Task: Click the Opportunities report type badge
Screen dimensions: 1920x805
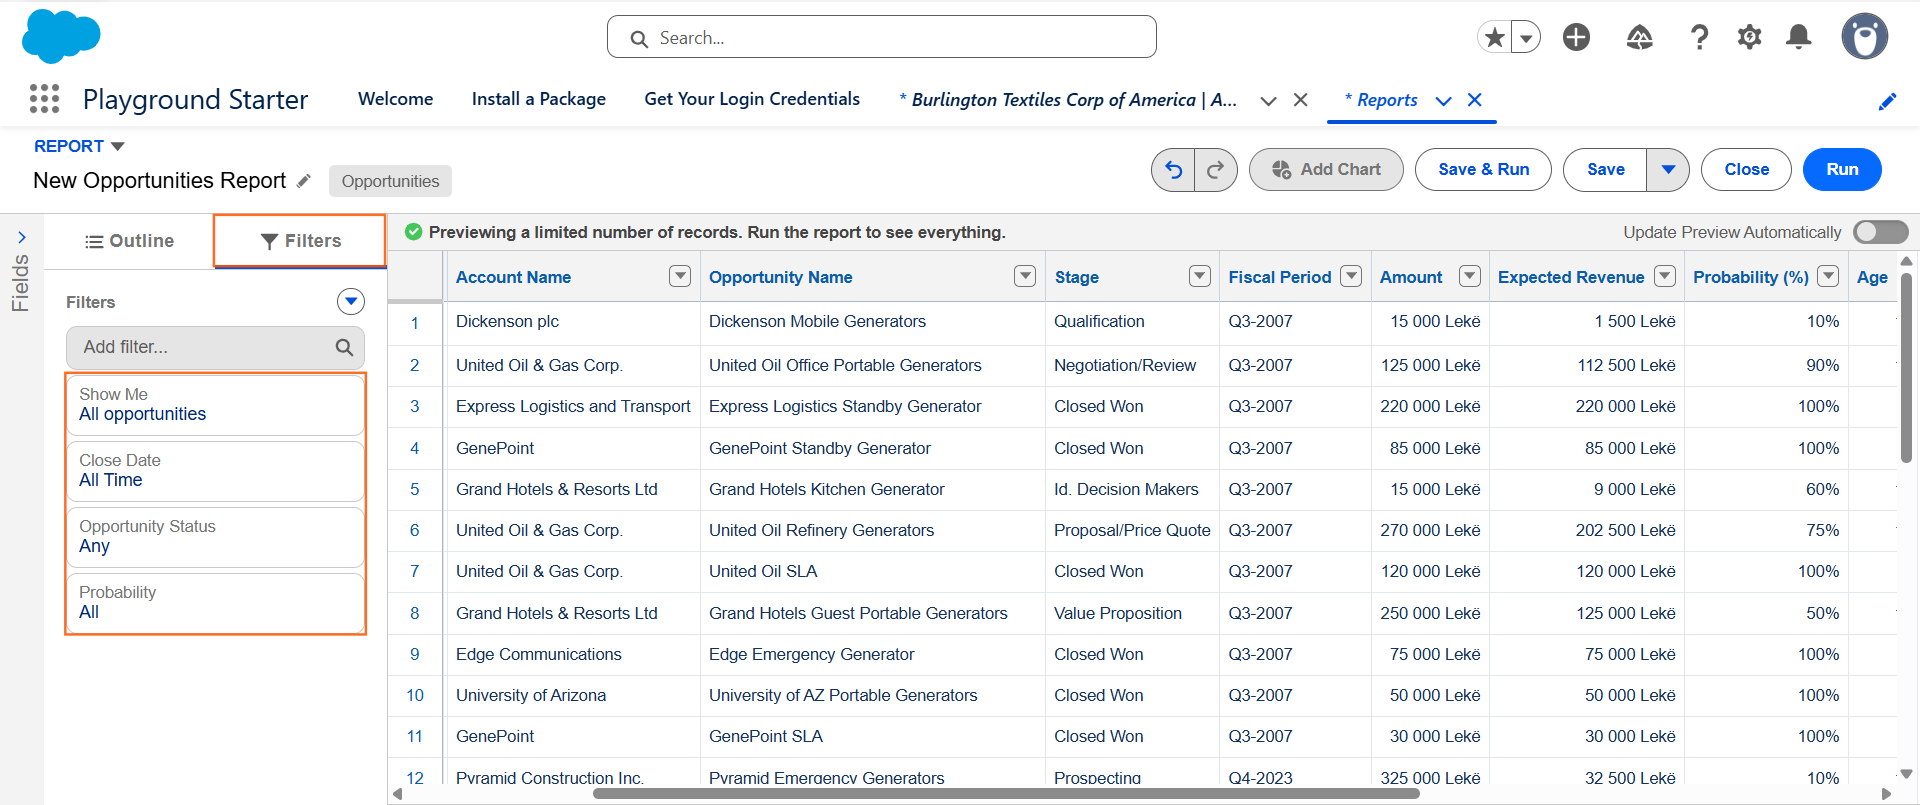Action: click(390, 181)
